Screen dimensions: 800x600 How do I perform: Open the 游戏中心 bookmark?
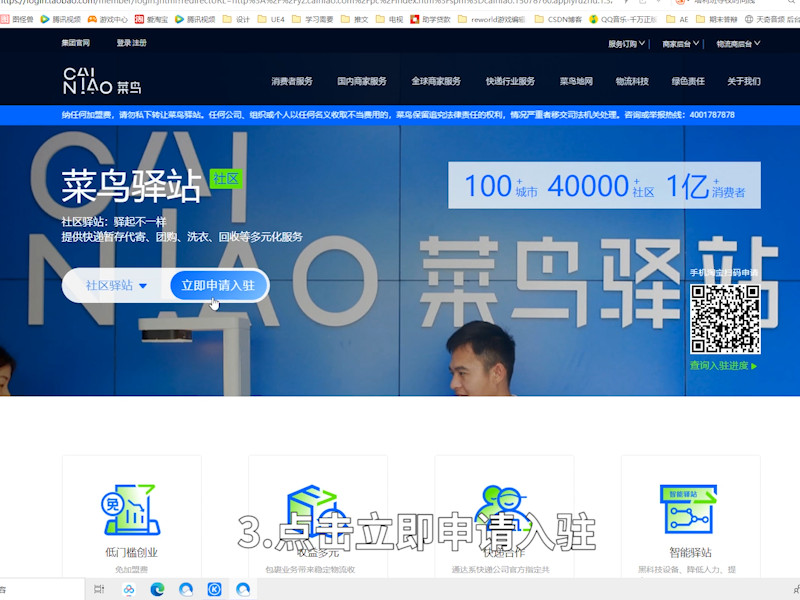pos(108,19)
